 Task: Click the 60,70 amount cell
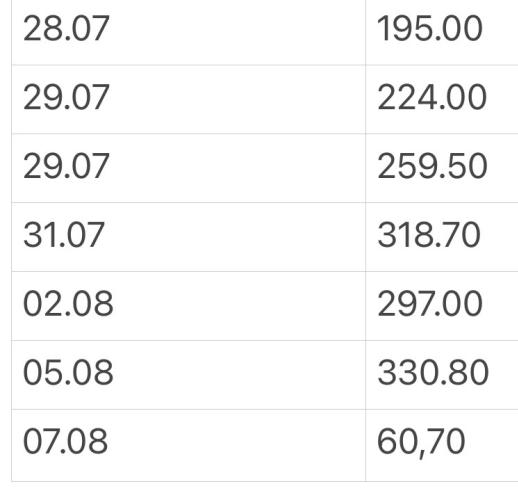[442, 445]
